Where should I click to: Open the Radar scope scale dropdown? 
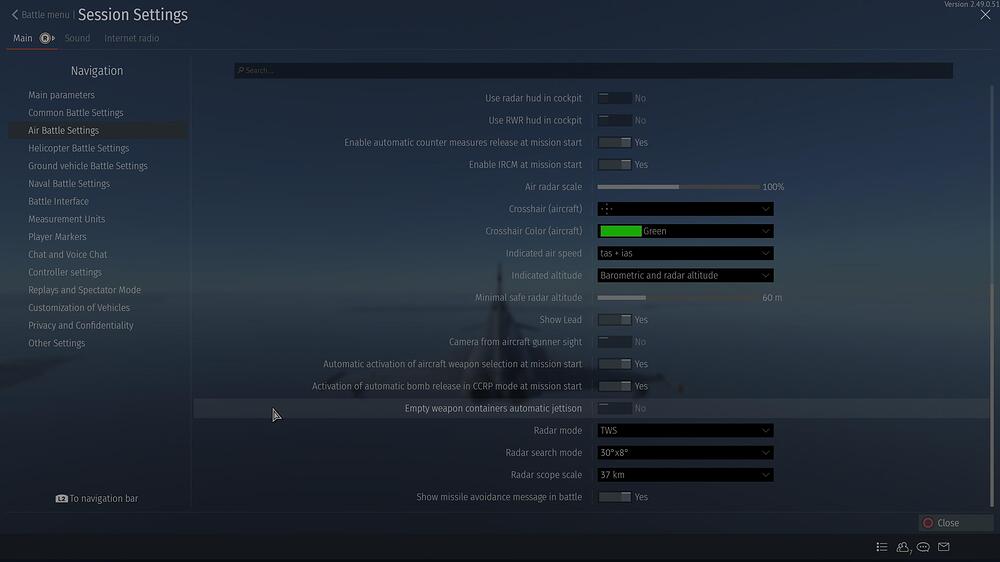click(685, 475)
